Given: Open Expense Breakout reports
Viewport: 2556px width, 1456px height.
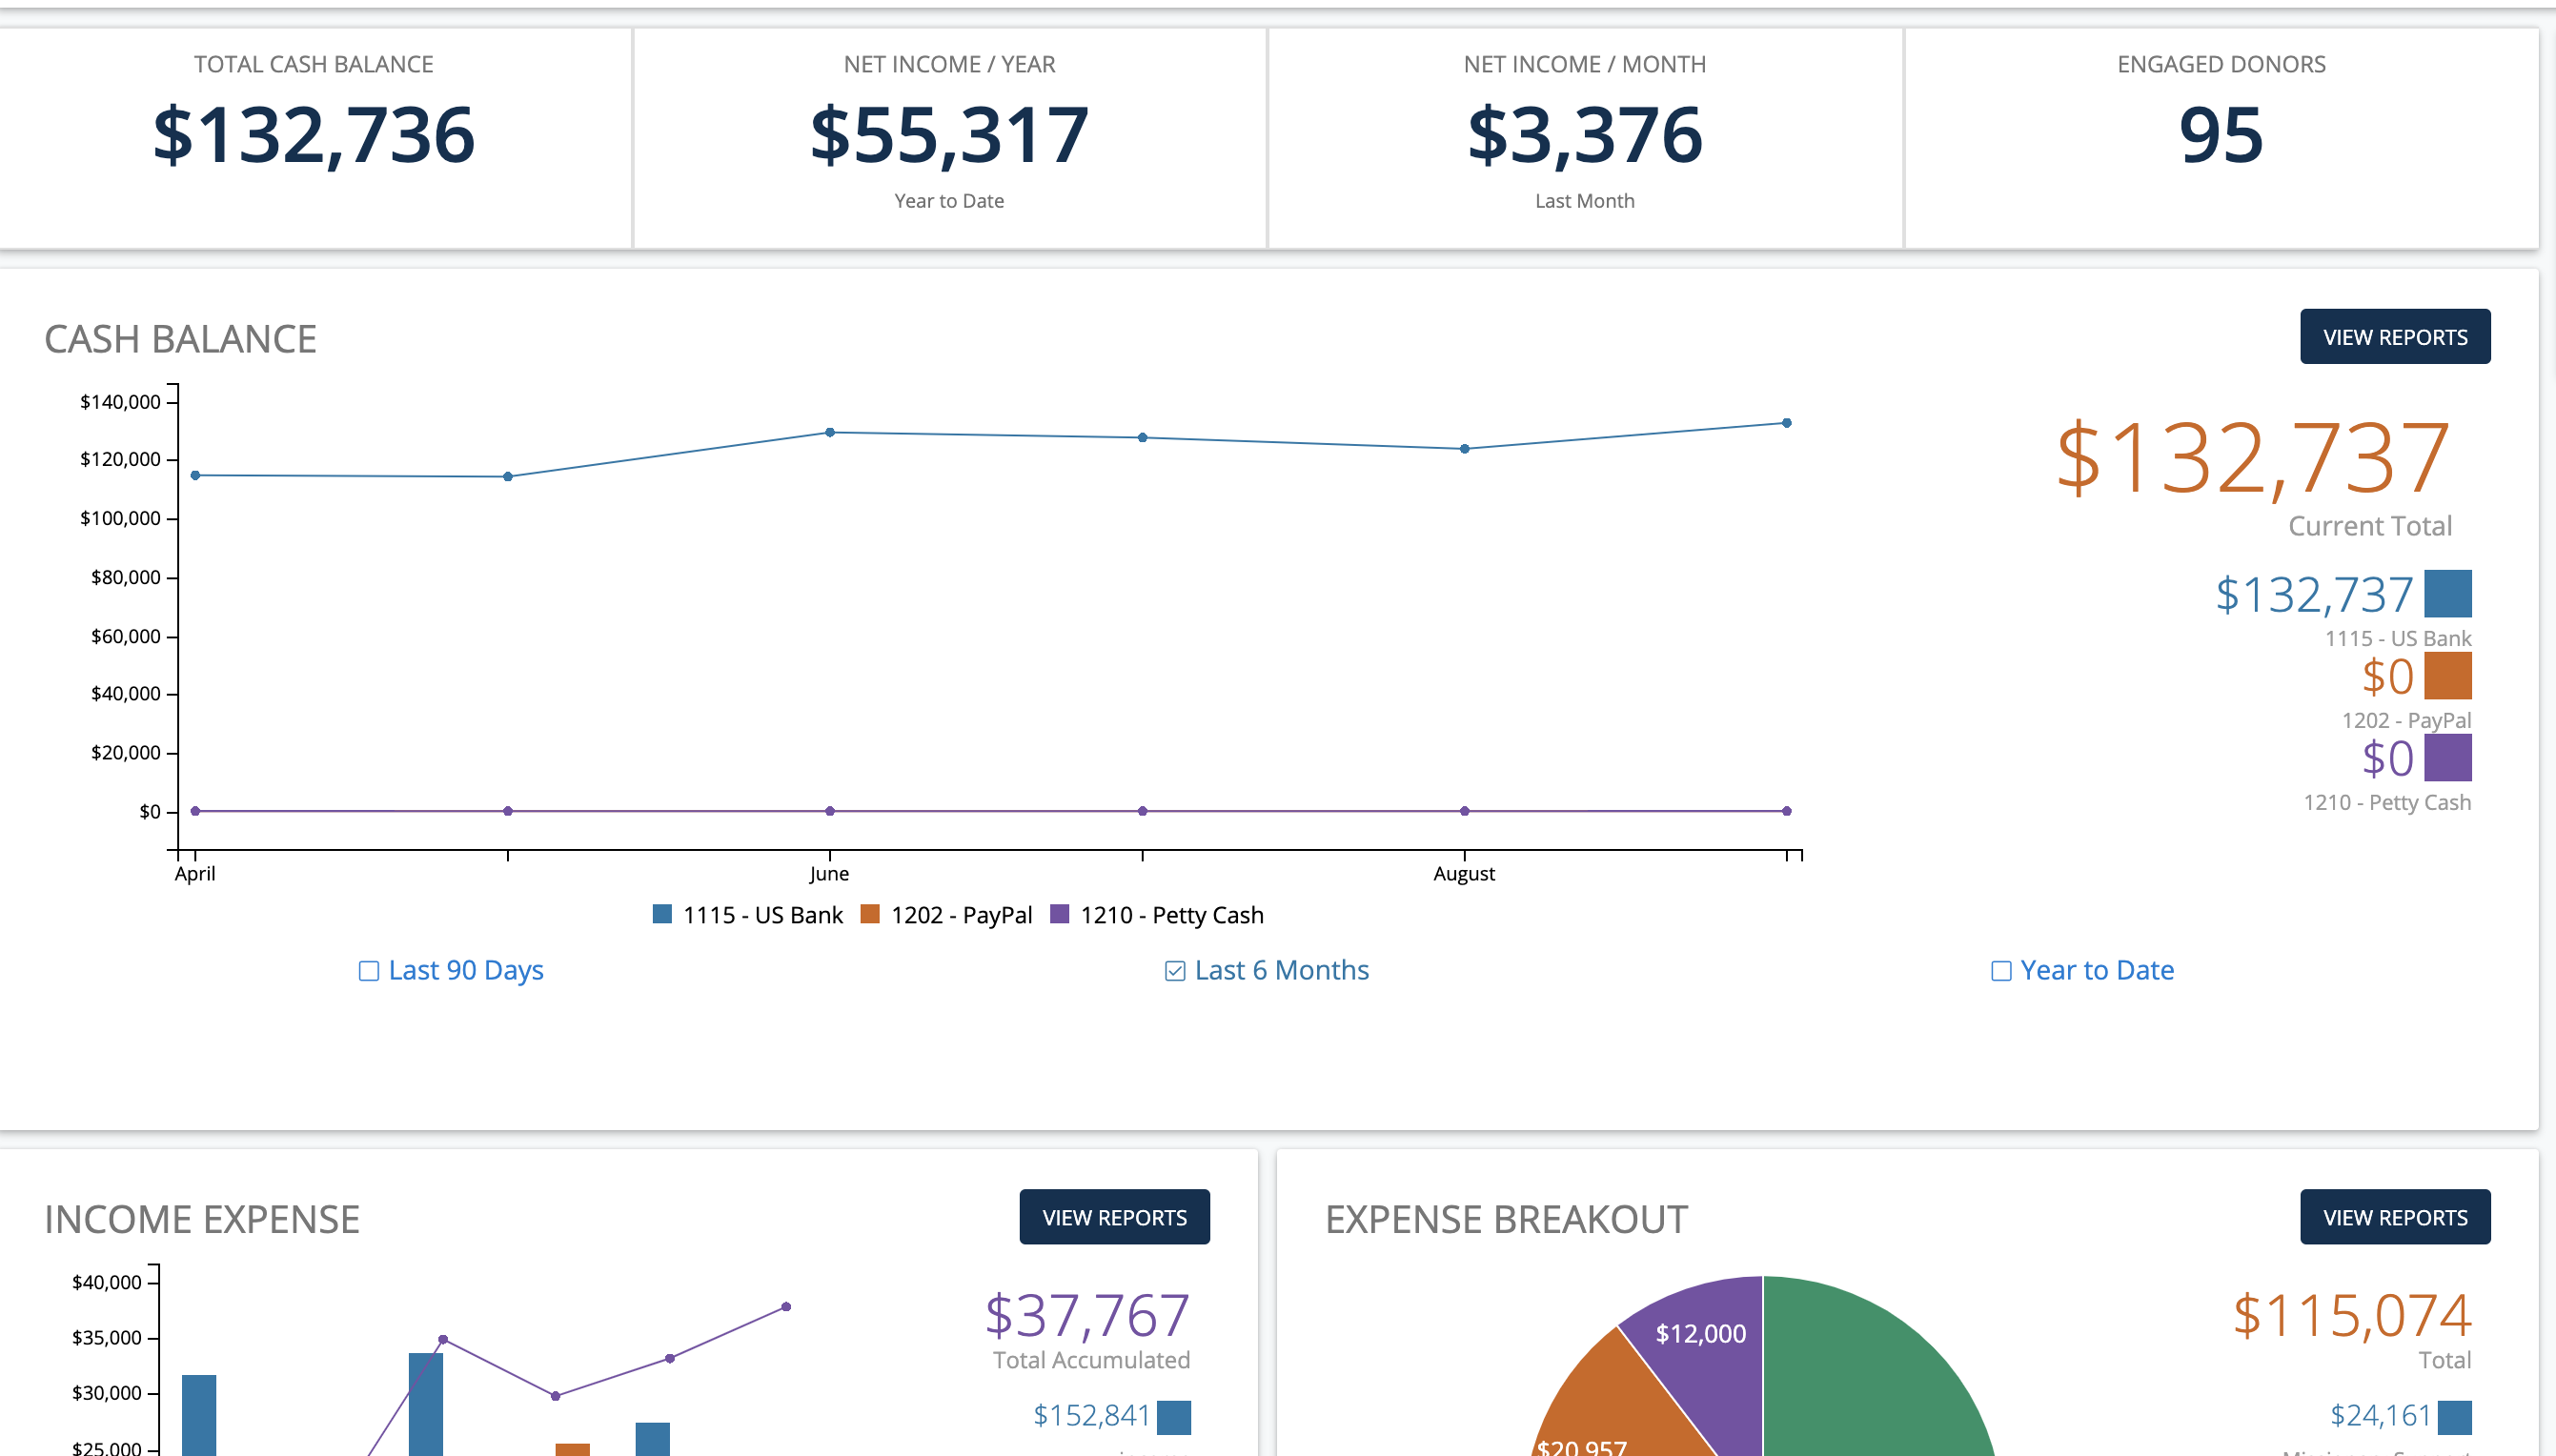Looking at the screenshot, I should click(x=2395, y=1217).
